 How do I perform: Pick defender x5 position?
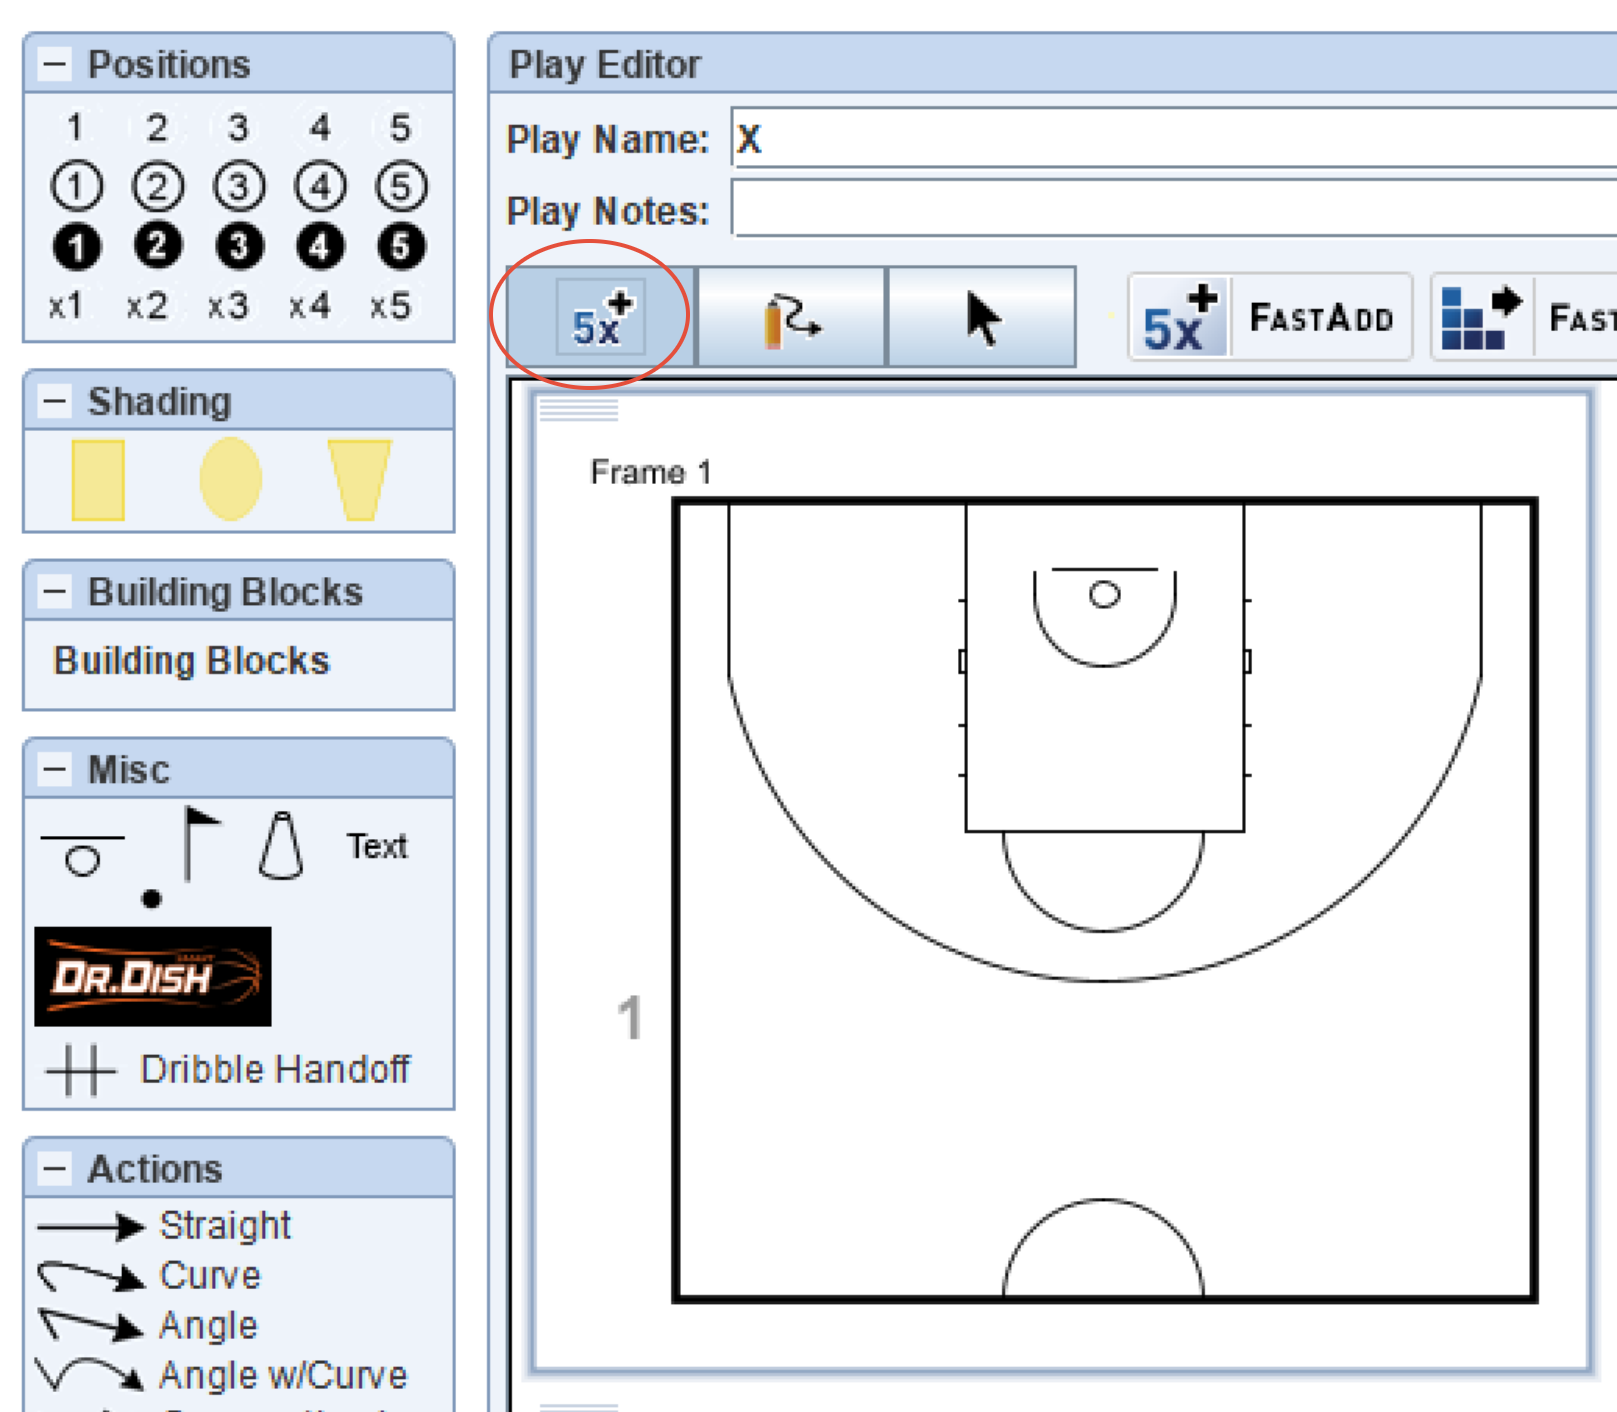390,305
